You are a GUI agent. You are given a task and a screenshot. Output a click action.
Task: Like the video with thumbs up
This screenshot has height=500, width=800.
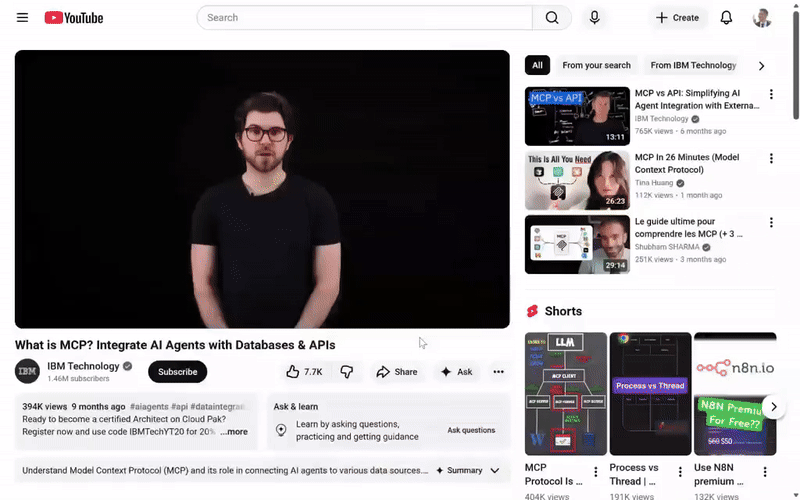pyautogui.click(x=304, y=372)
